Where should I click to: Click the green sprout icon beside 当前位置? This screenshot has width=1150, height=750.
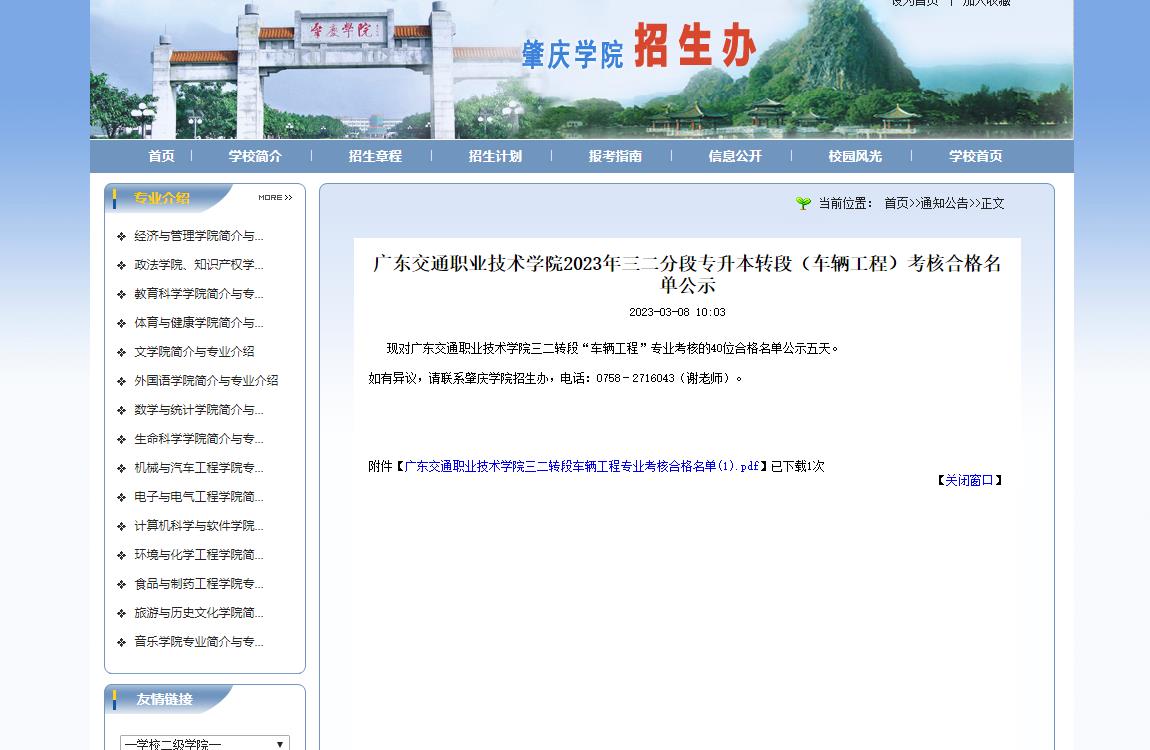point(803,203)
